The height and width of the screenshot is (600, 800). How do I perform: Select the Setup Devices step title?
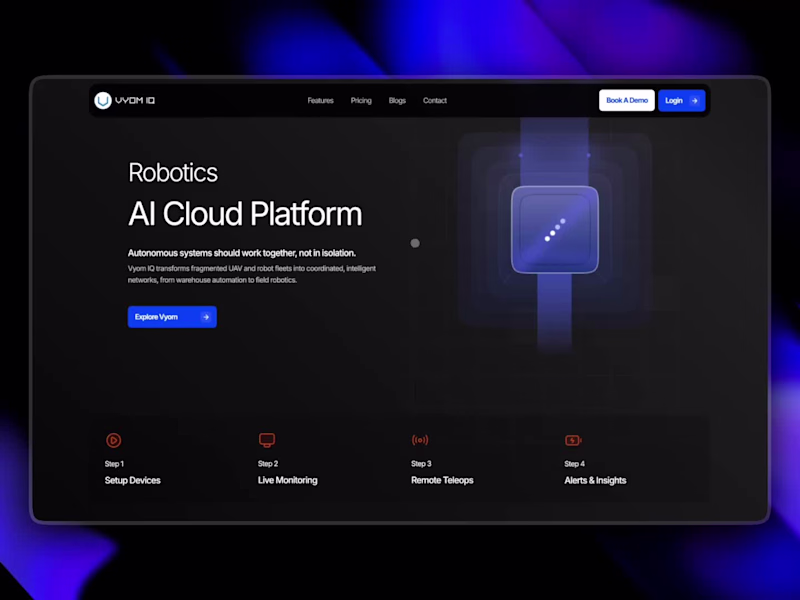click(133, 480)
